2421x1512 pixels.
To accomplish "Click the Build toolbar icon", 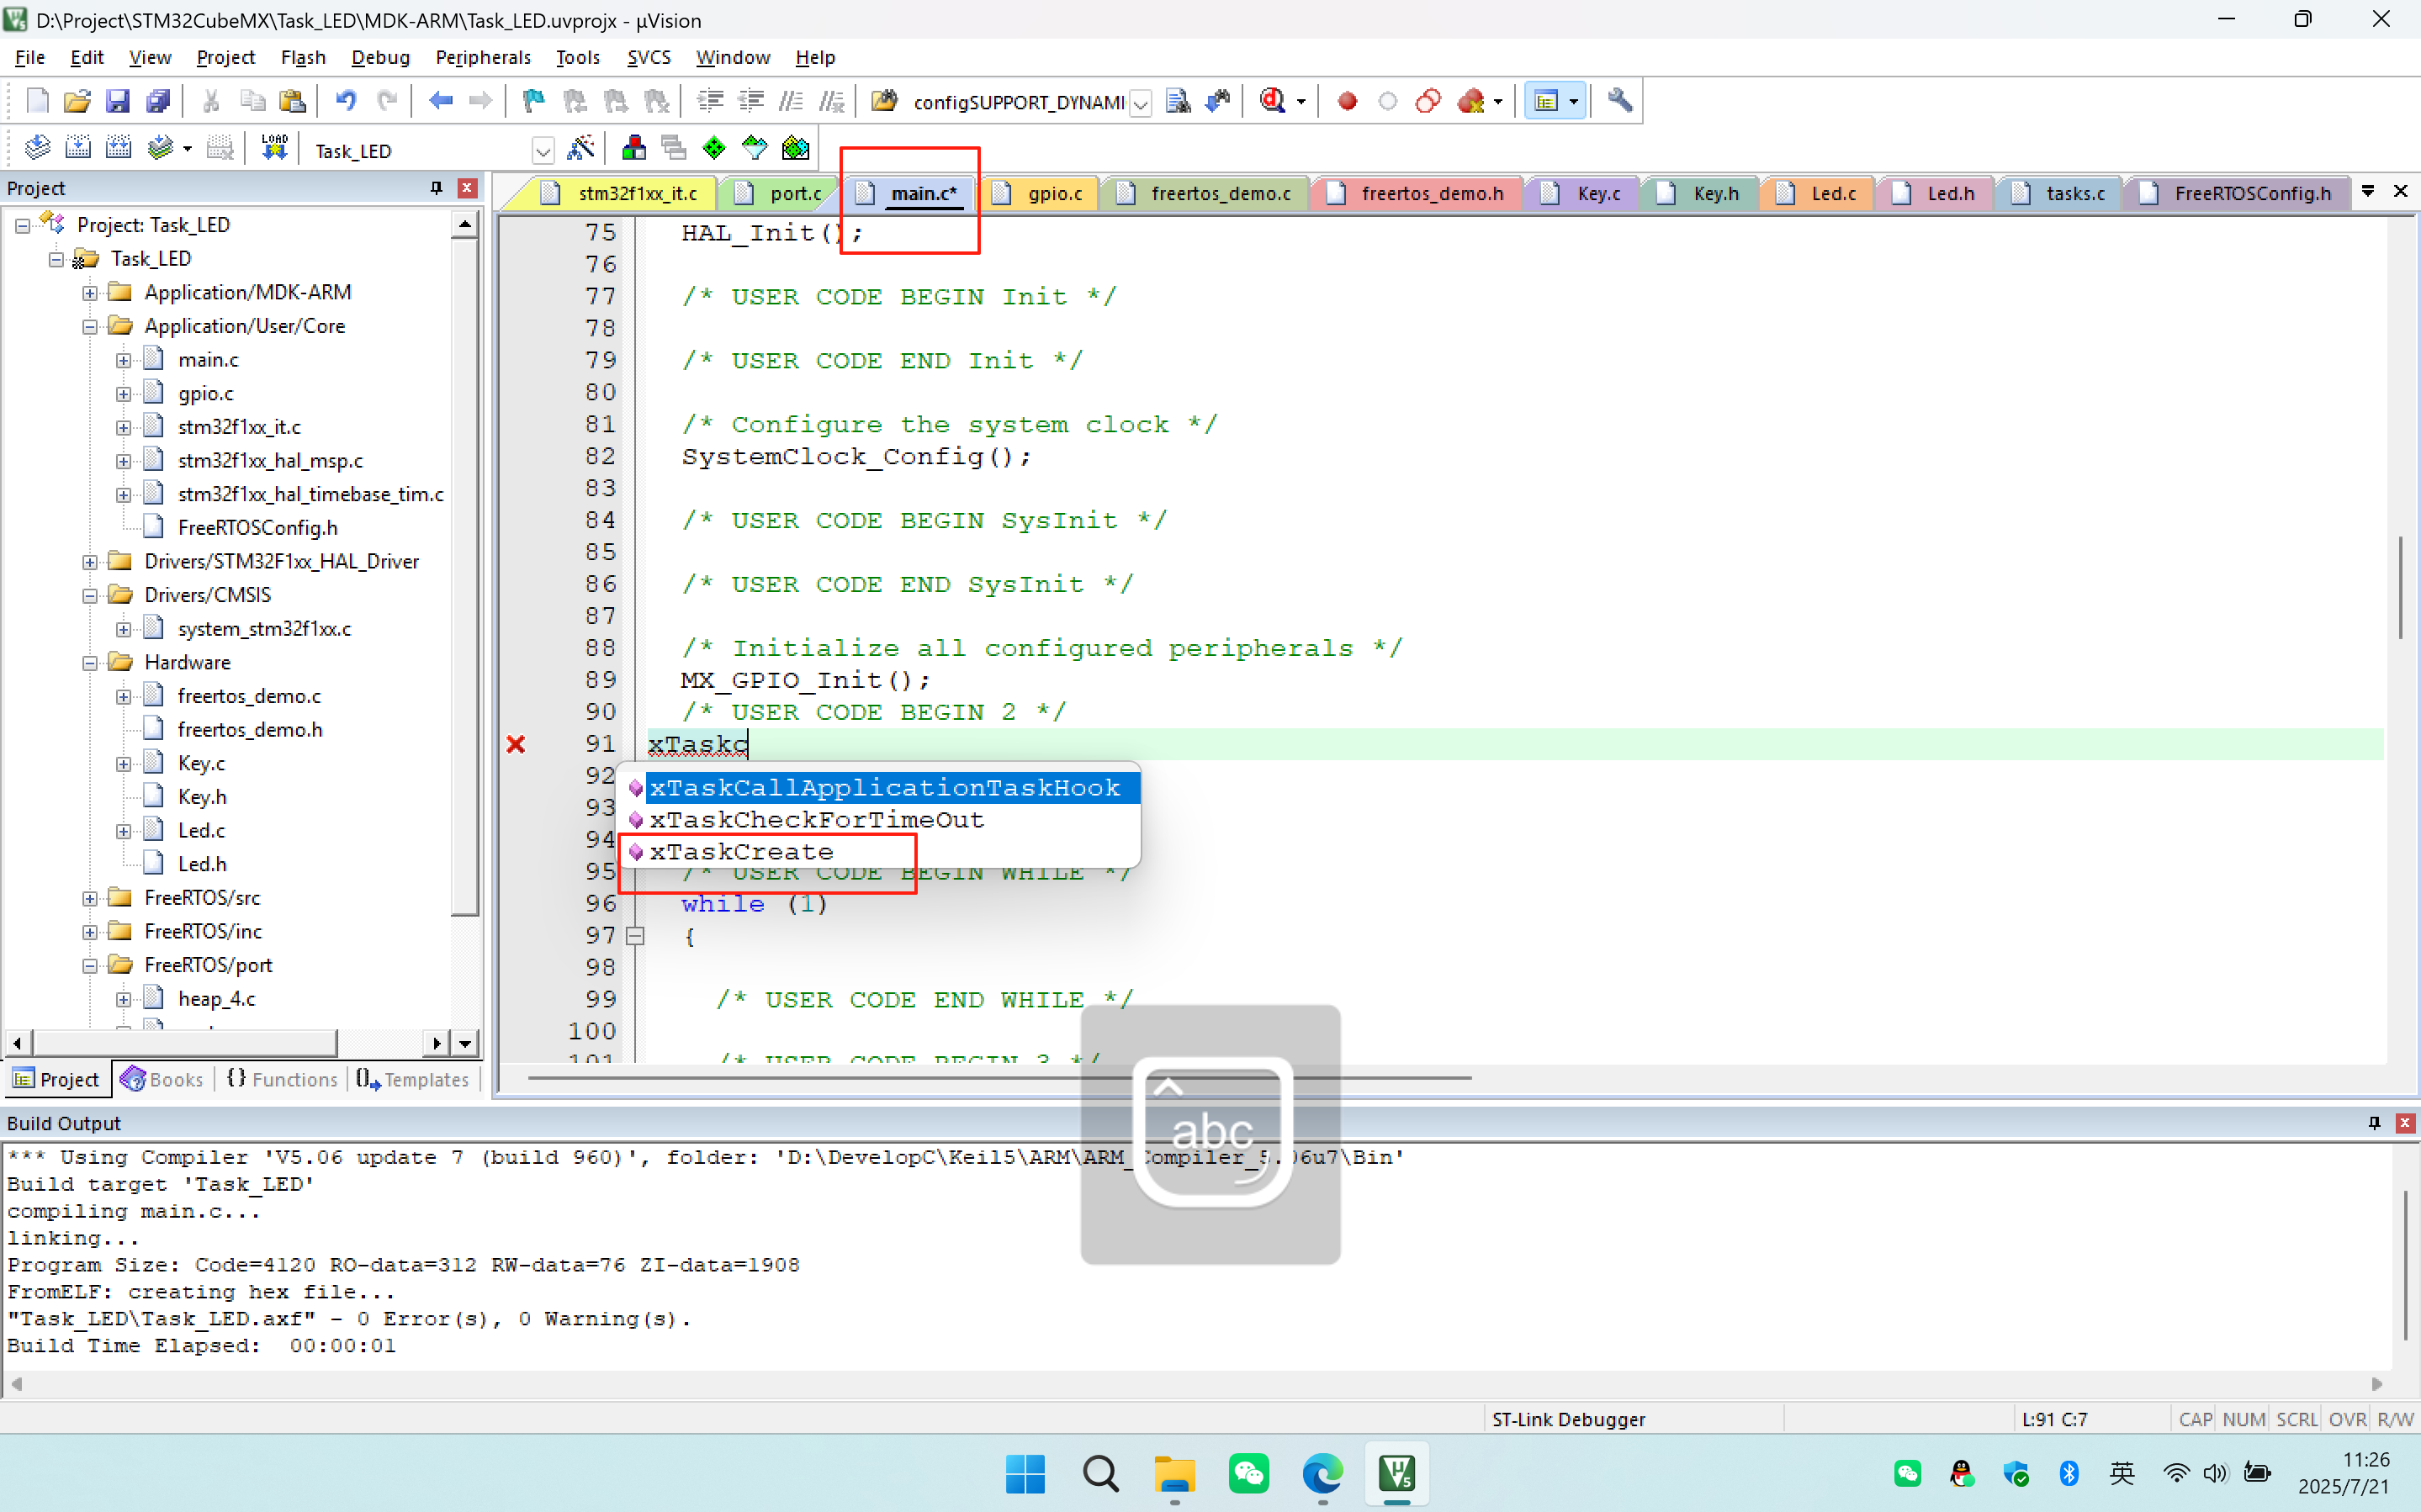I will [x=77, y=147].
